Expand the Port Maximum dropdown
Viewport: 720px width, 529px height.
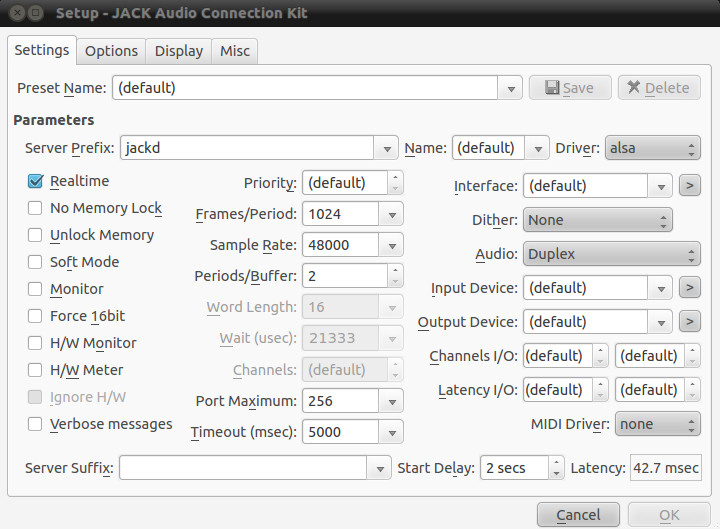[x=392, y=401]
